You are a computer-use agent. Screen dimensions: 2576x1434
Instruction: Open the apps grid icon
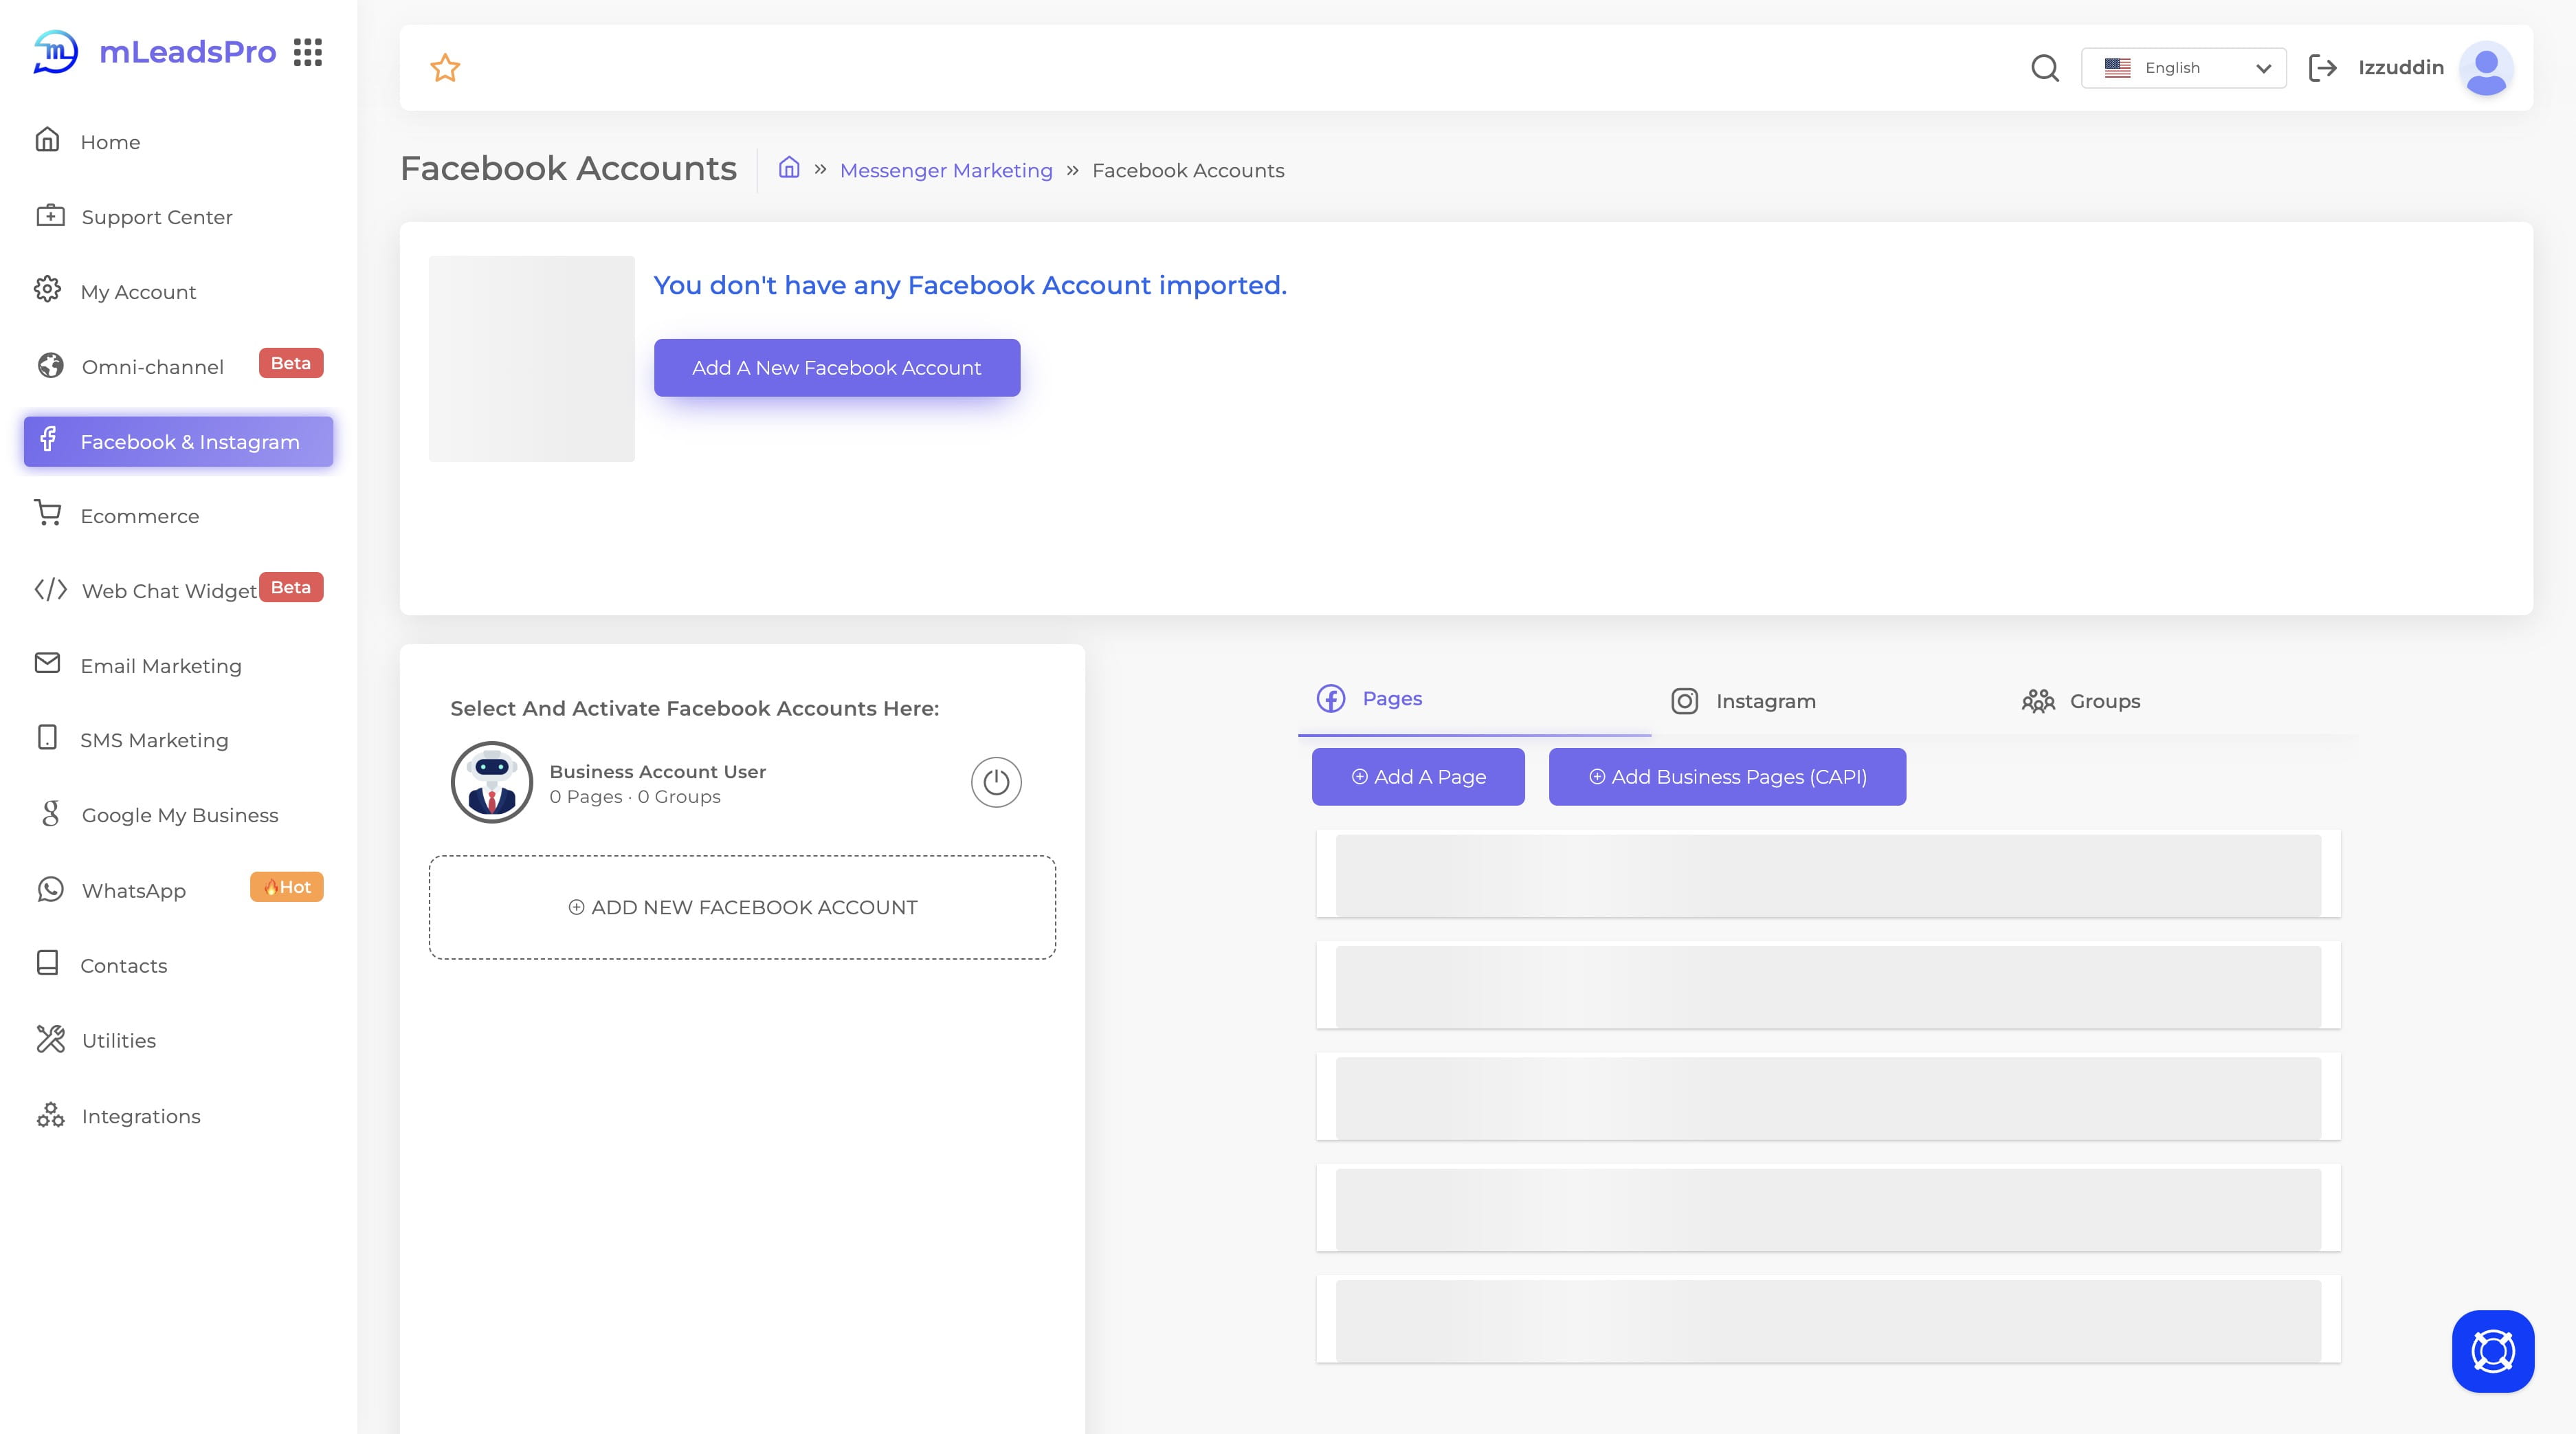point(308,52)
